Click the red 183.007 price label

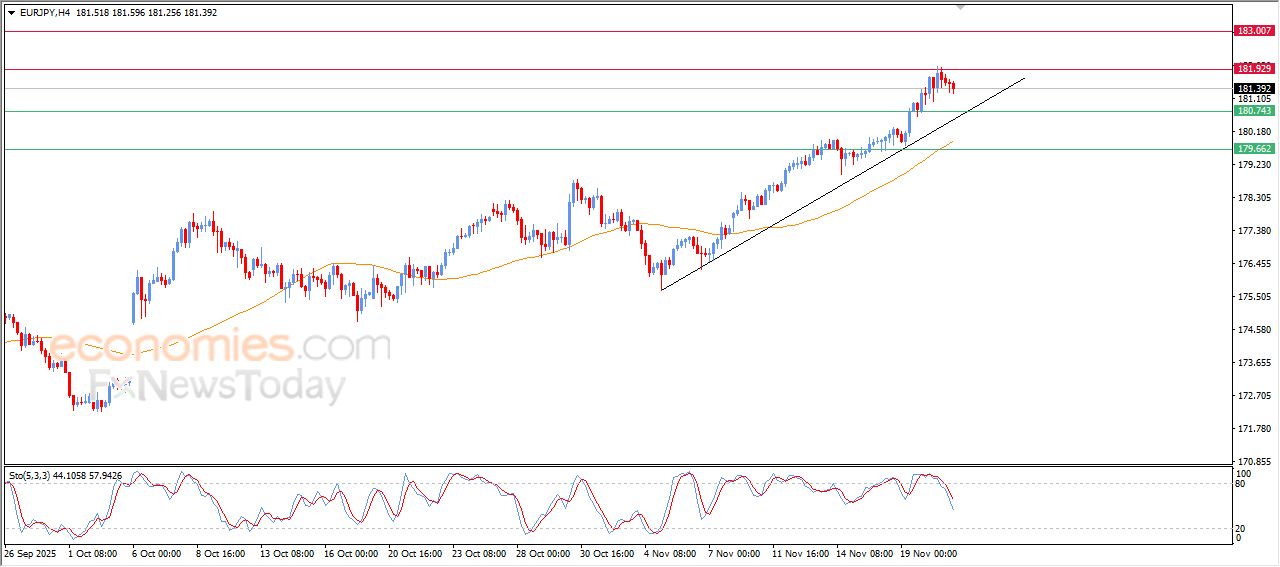(1254, 31)
